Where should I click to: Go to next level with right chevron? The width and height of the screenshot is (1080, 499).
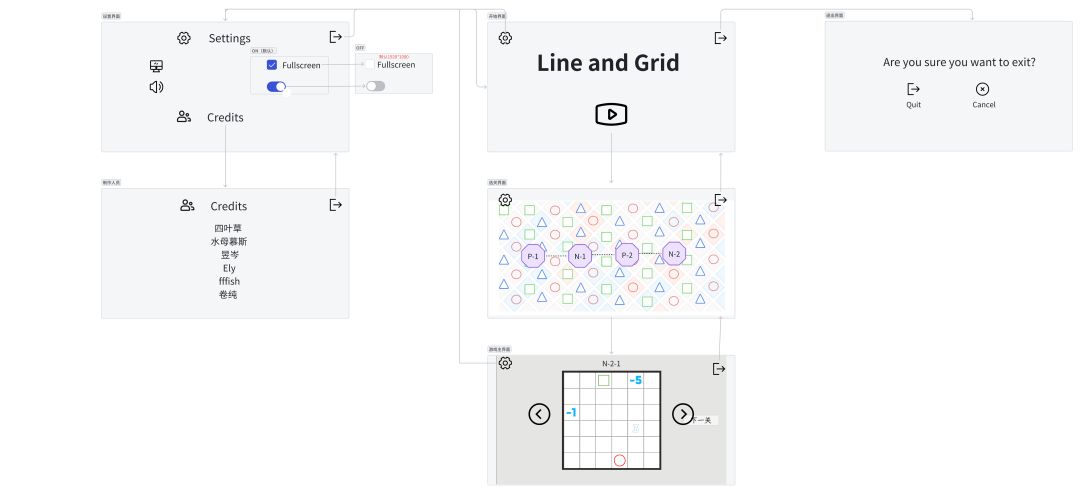point(683,413)
